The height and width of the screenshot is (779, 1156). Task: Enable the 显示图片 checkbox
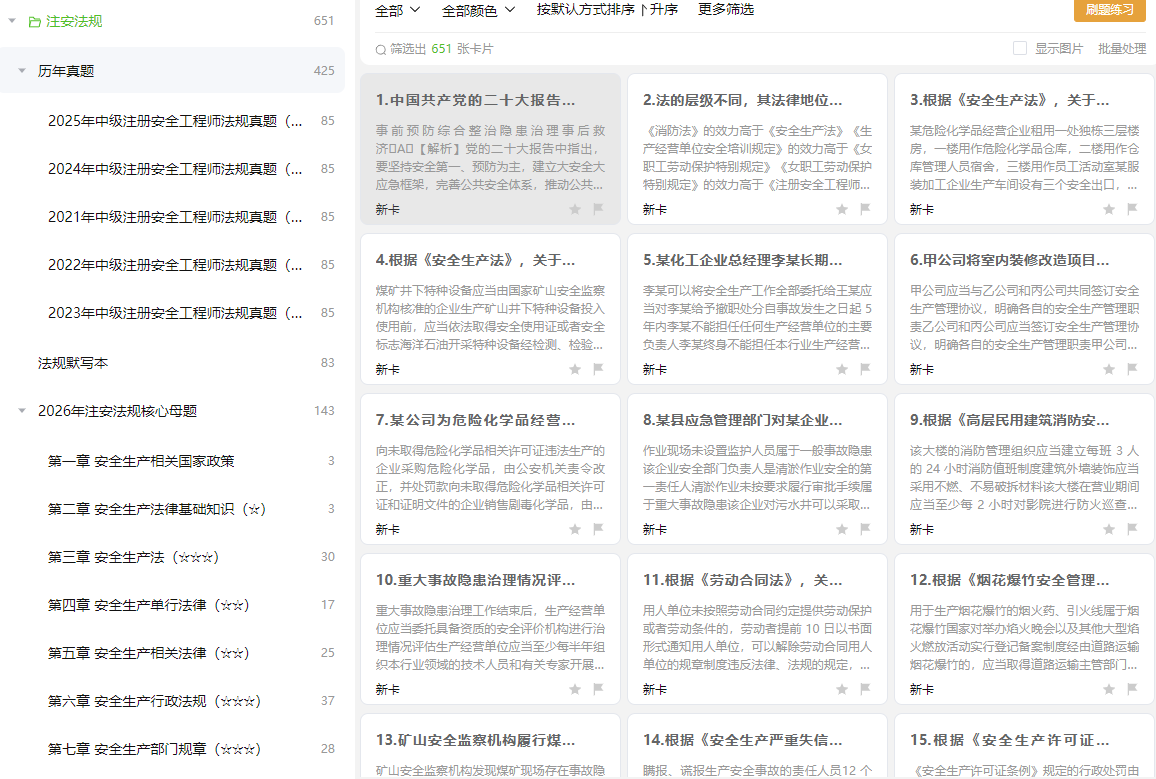click(x=1020, y=48)
